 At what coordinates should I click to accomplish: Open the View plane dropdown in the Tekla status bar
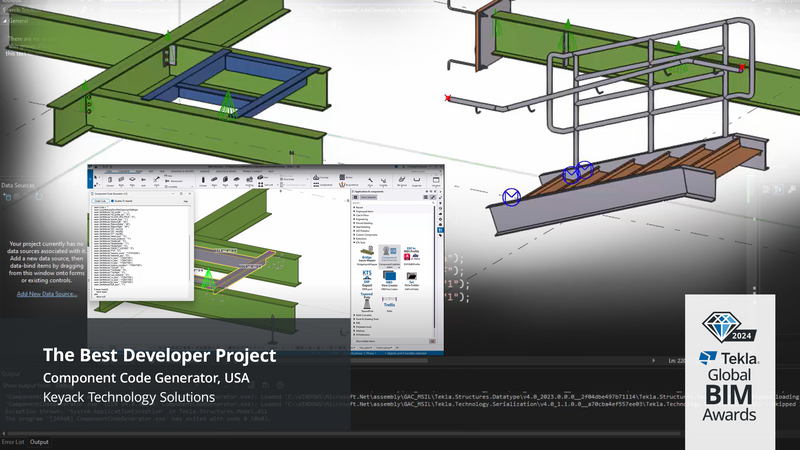366,347
